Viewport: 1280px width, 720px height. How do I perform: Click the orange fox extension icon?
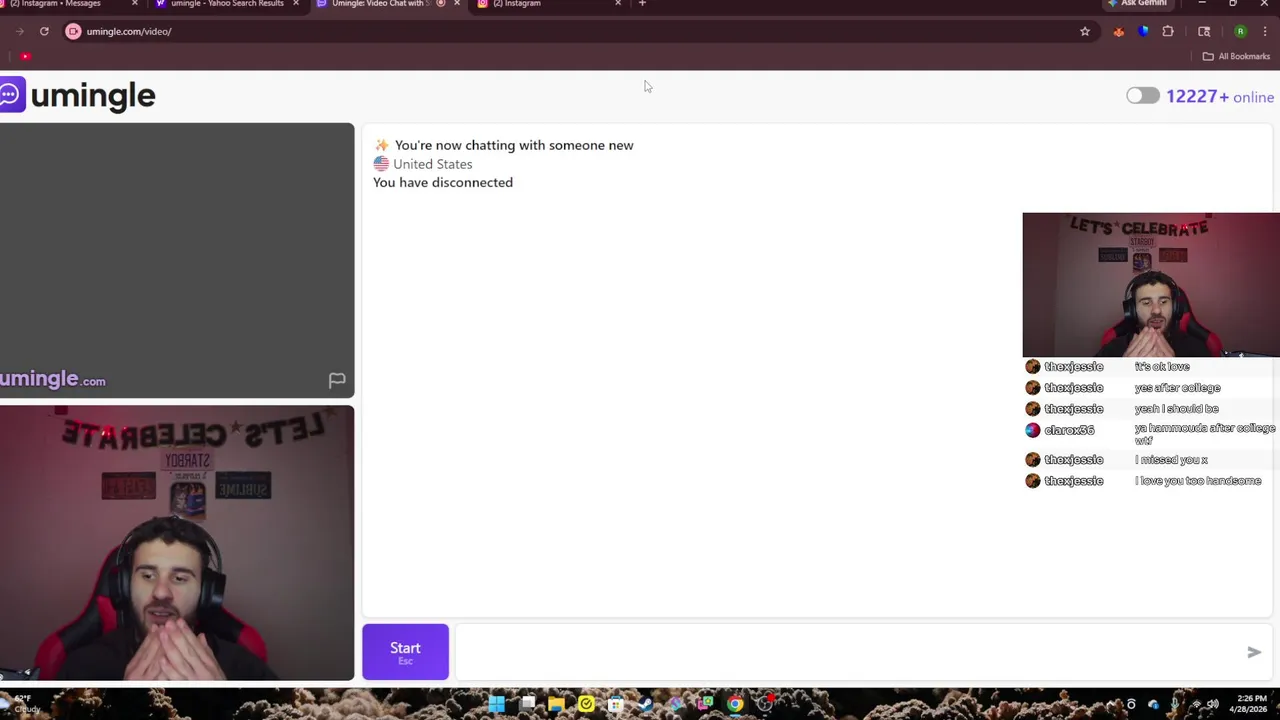(1119, 31)
